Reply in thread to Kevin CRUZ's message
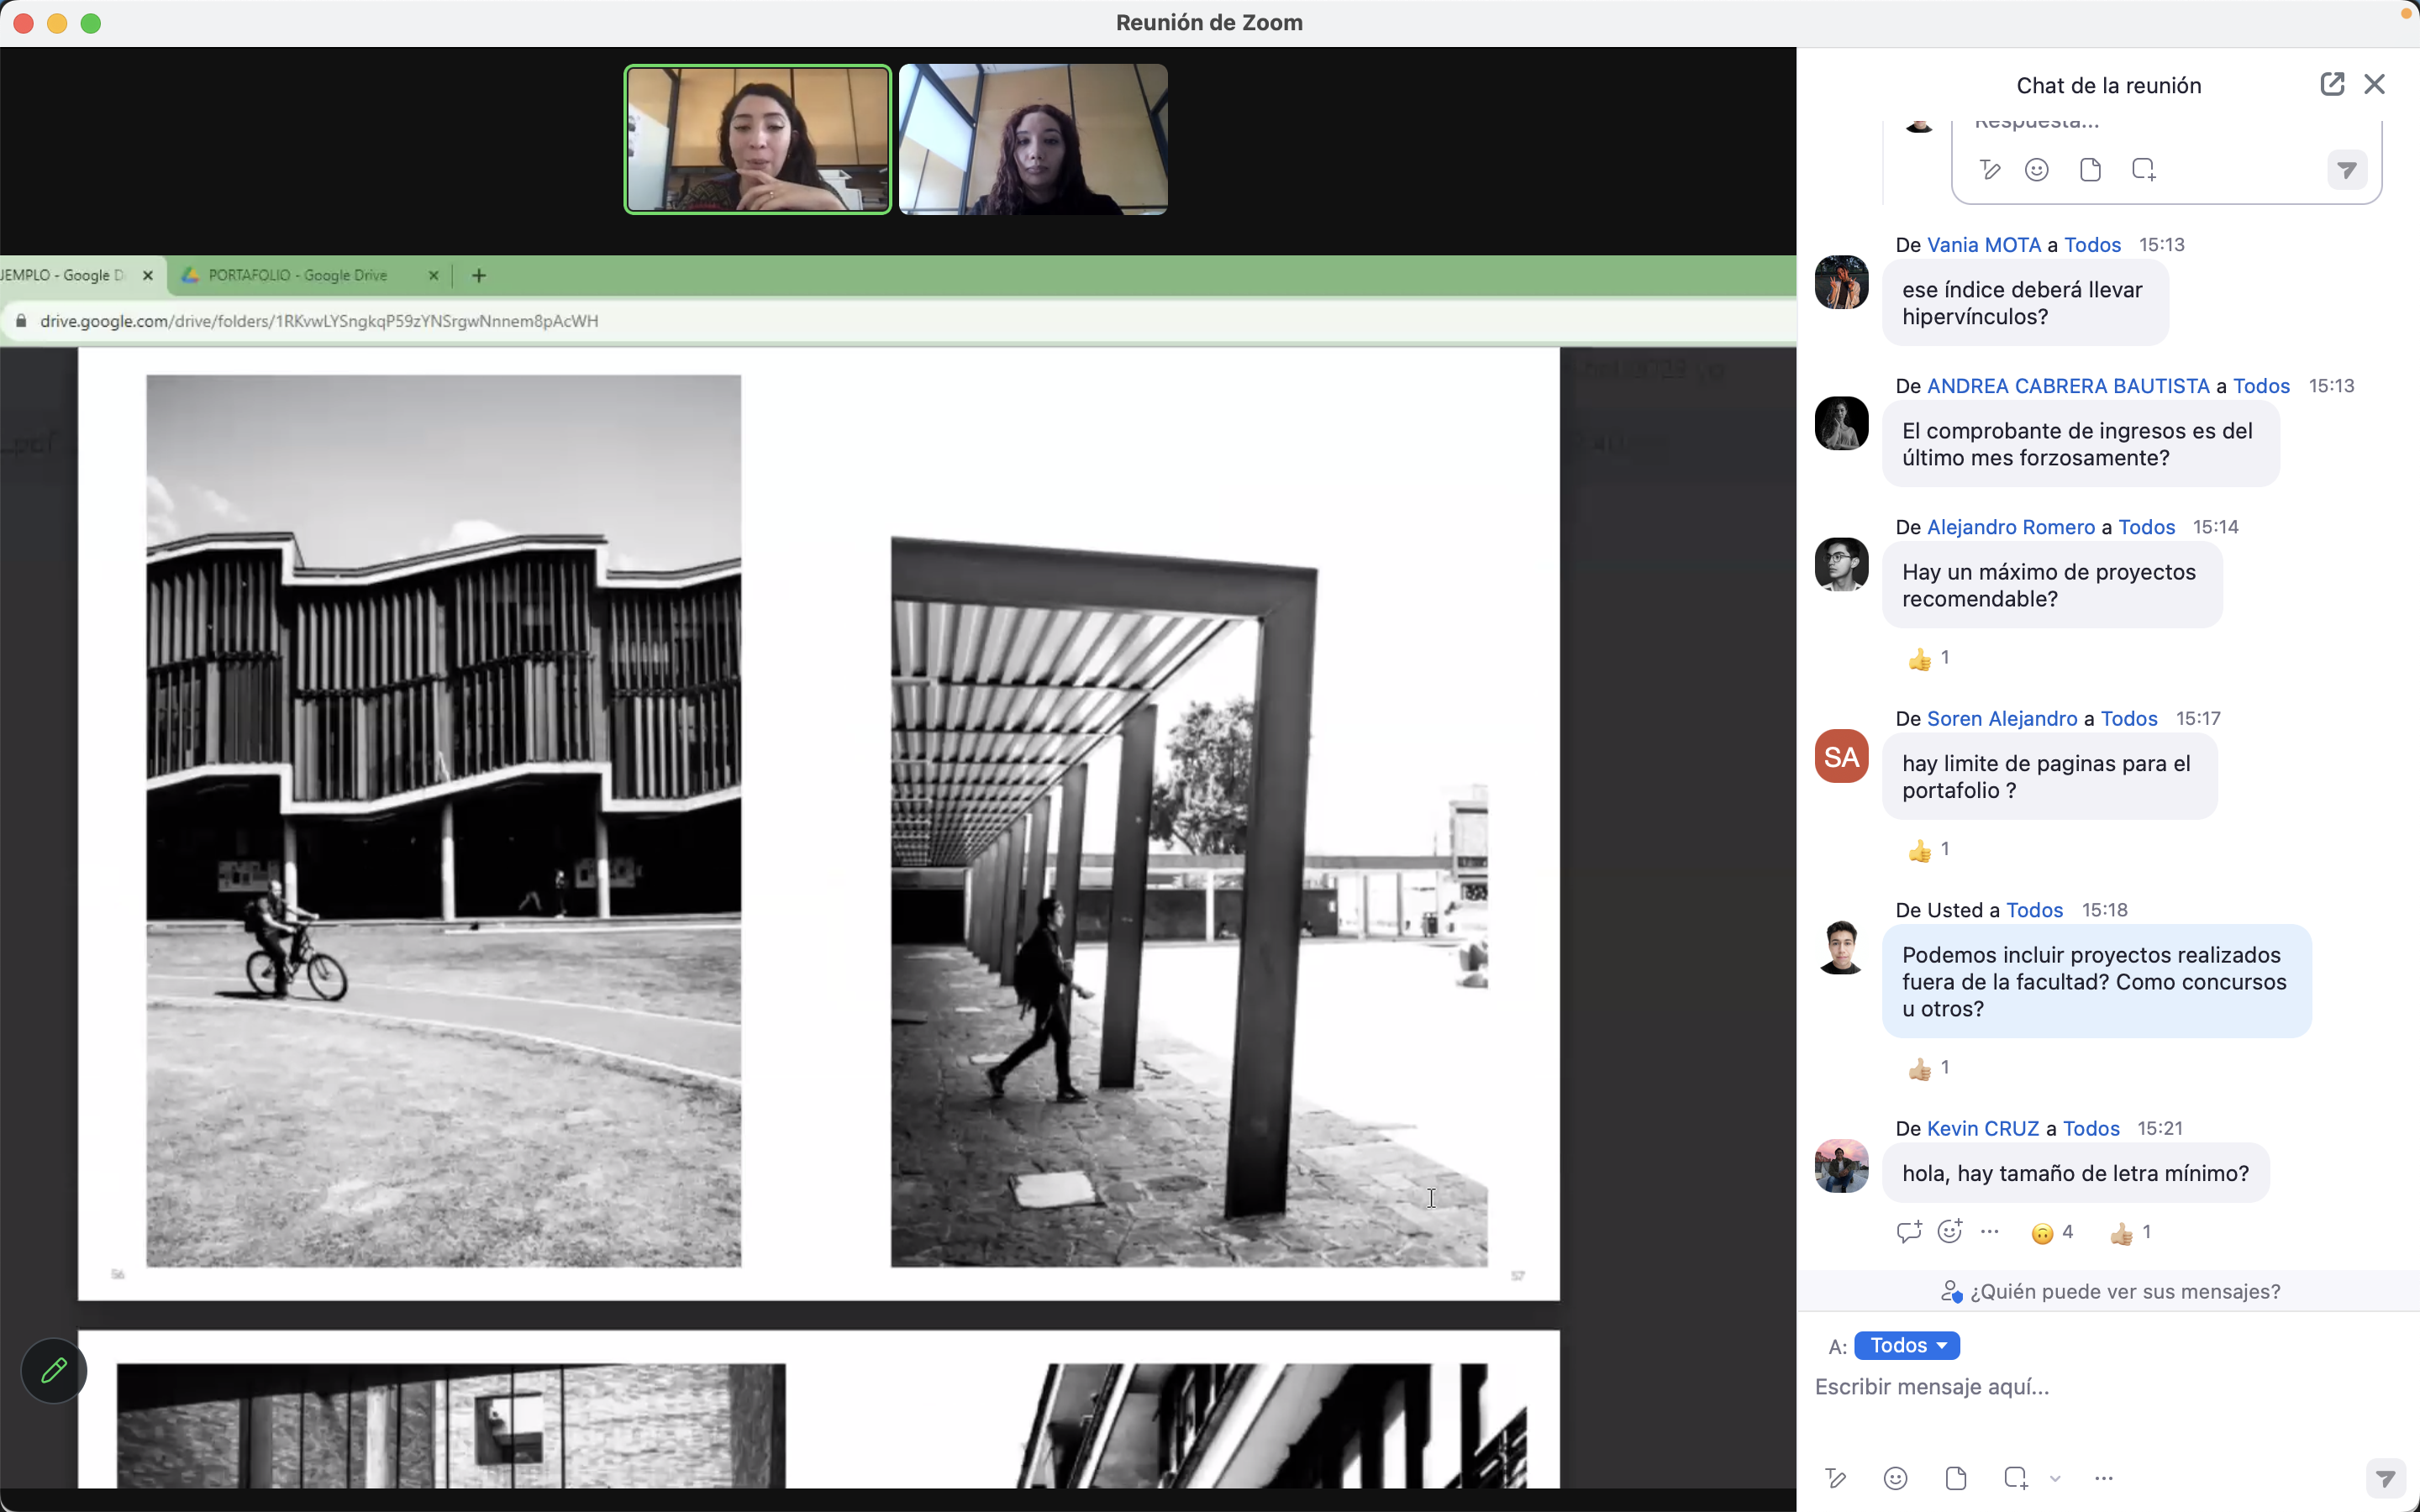 [x=1908, y=1232]
